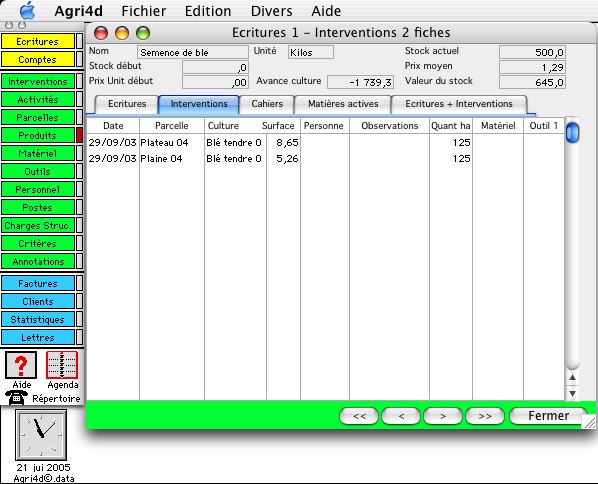Open the Divers menu
This screenshot has width=598, height=484.
point(272,11)
